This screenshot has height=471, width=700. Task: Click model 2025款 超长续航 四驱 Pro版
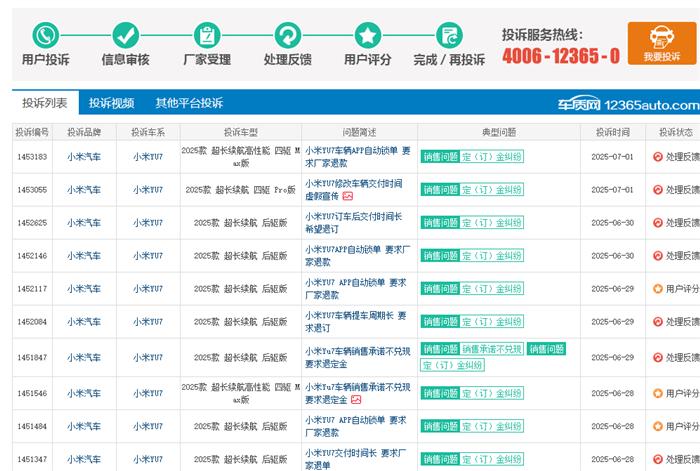pyautogui.click(x=241, y=190)
